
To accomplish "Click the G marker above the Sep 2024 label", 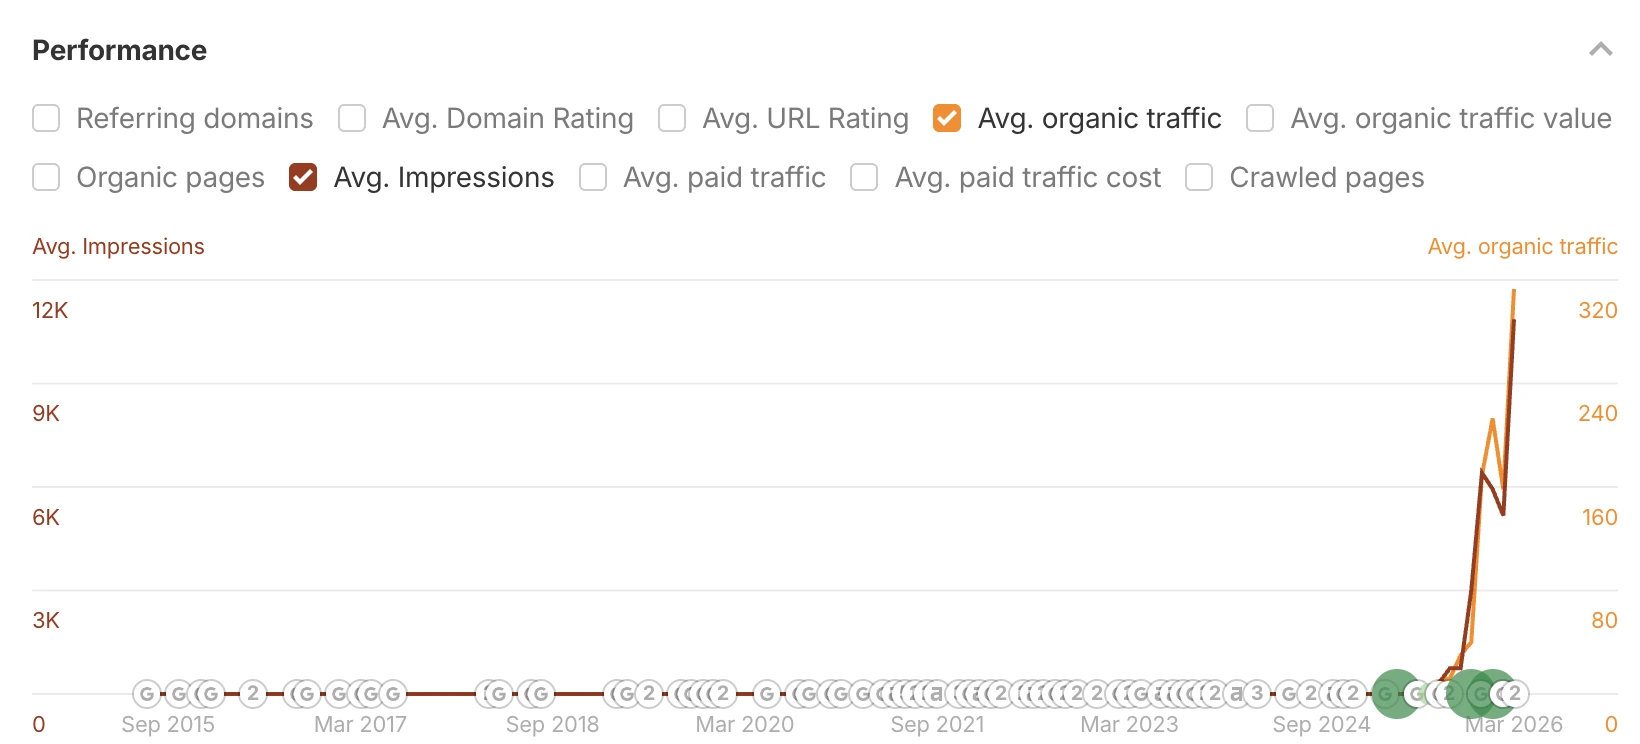I will point(1290,693).
